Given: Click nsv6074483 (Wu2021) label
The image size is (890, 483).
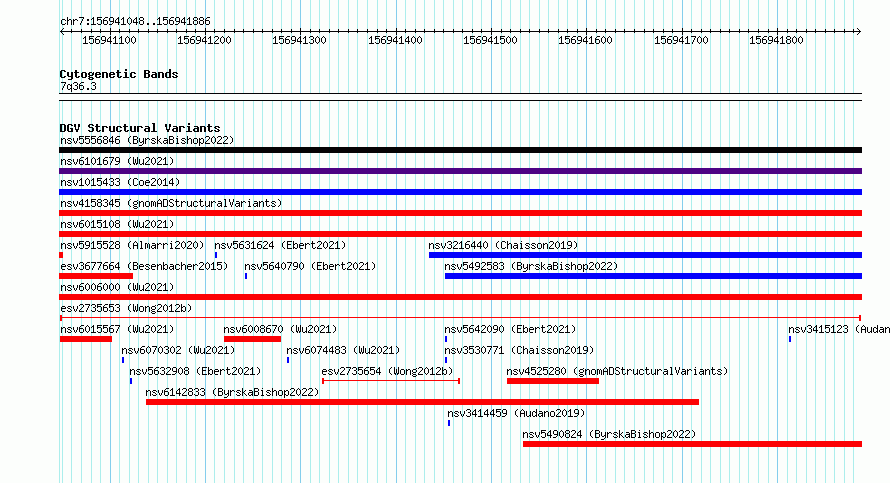Looking at the screenshot, I should tap(343, 350).
